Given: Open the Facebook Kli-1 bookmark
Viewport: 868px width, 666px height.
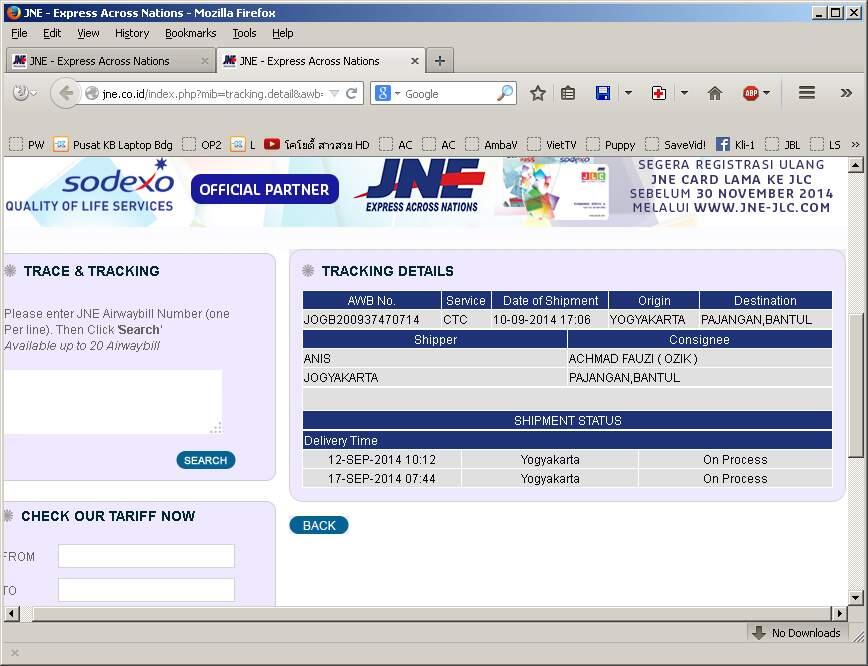Looking at the screenshot, I should 736,145.
